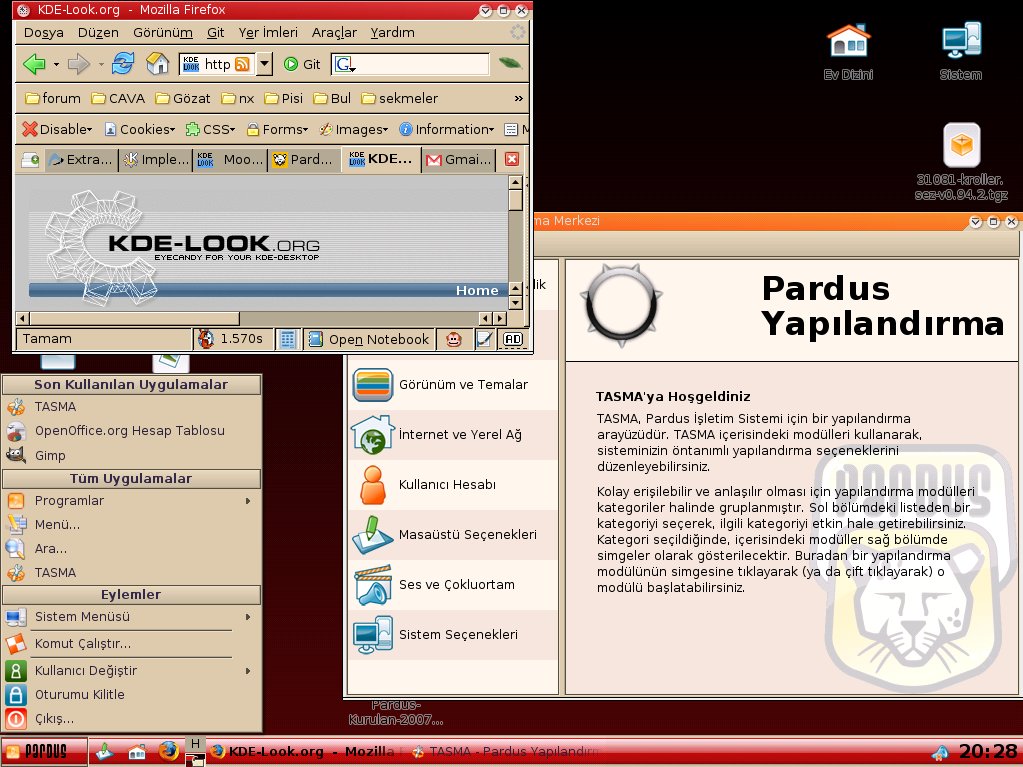Switch to the Extra... tab

coord(82,159)
